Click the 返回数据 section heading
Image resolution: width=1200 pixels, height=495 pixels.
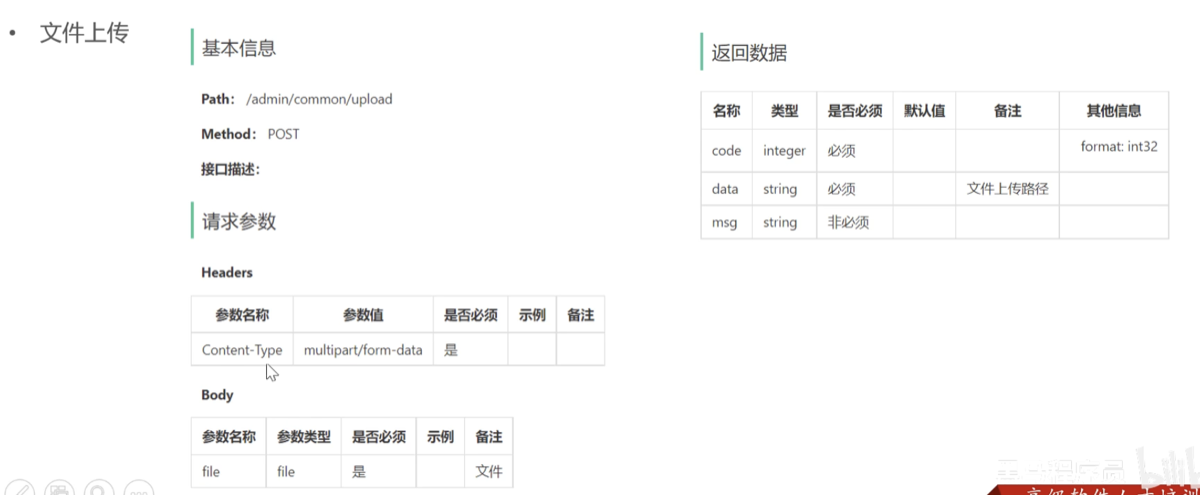pos(749,53)
